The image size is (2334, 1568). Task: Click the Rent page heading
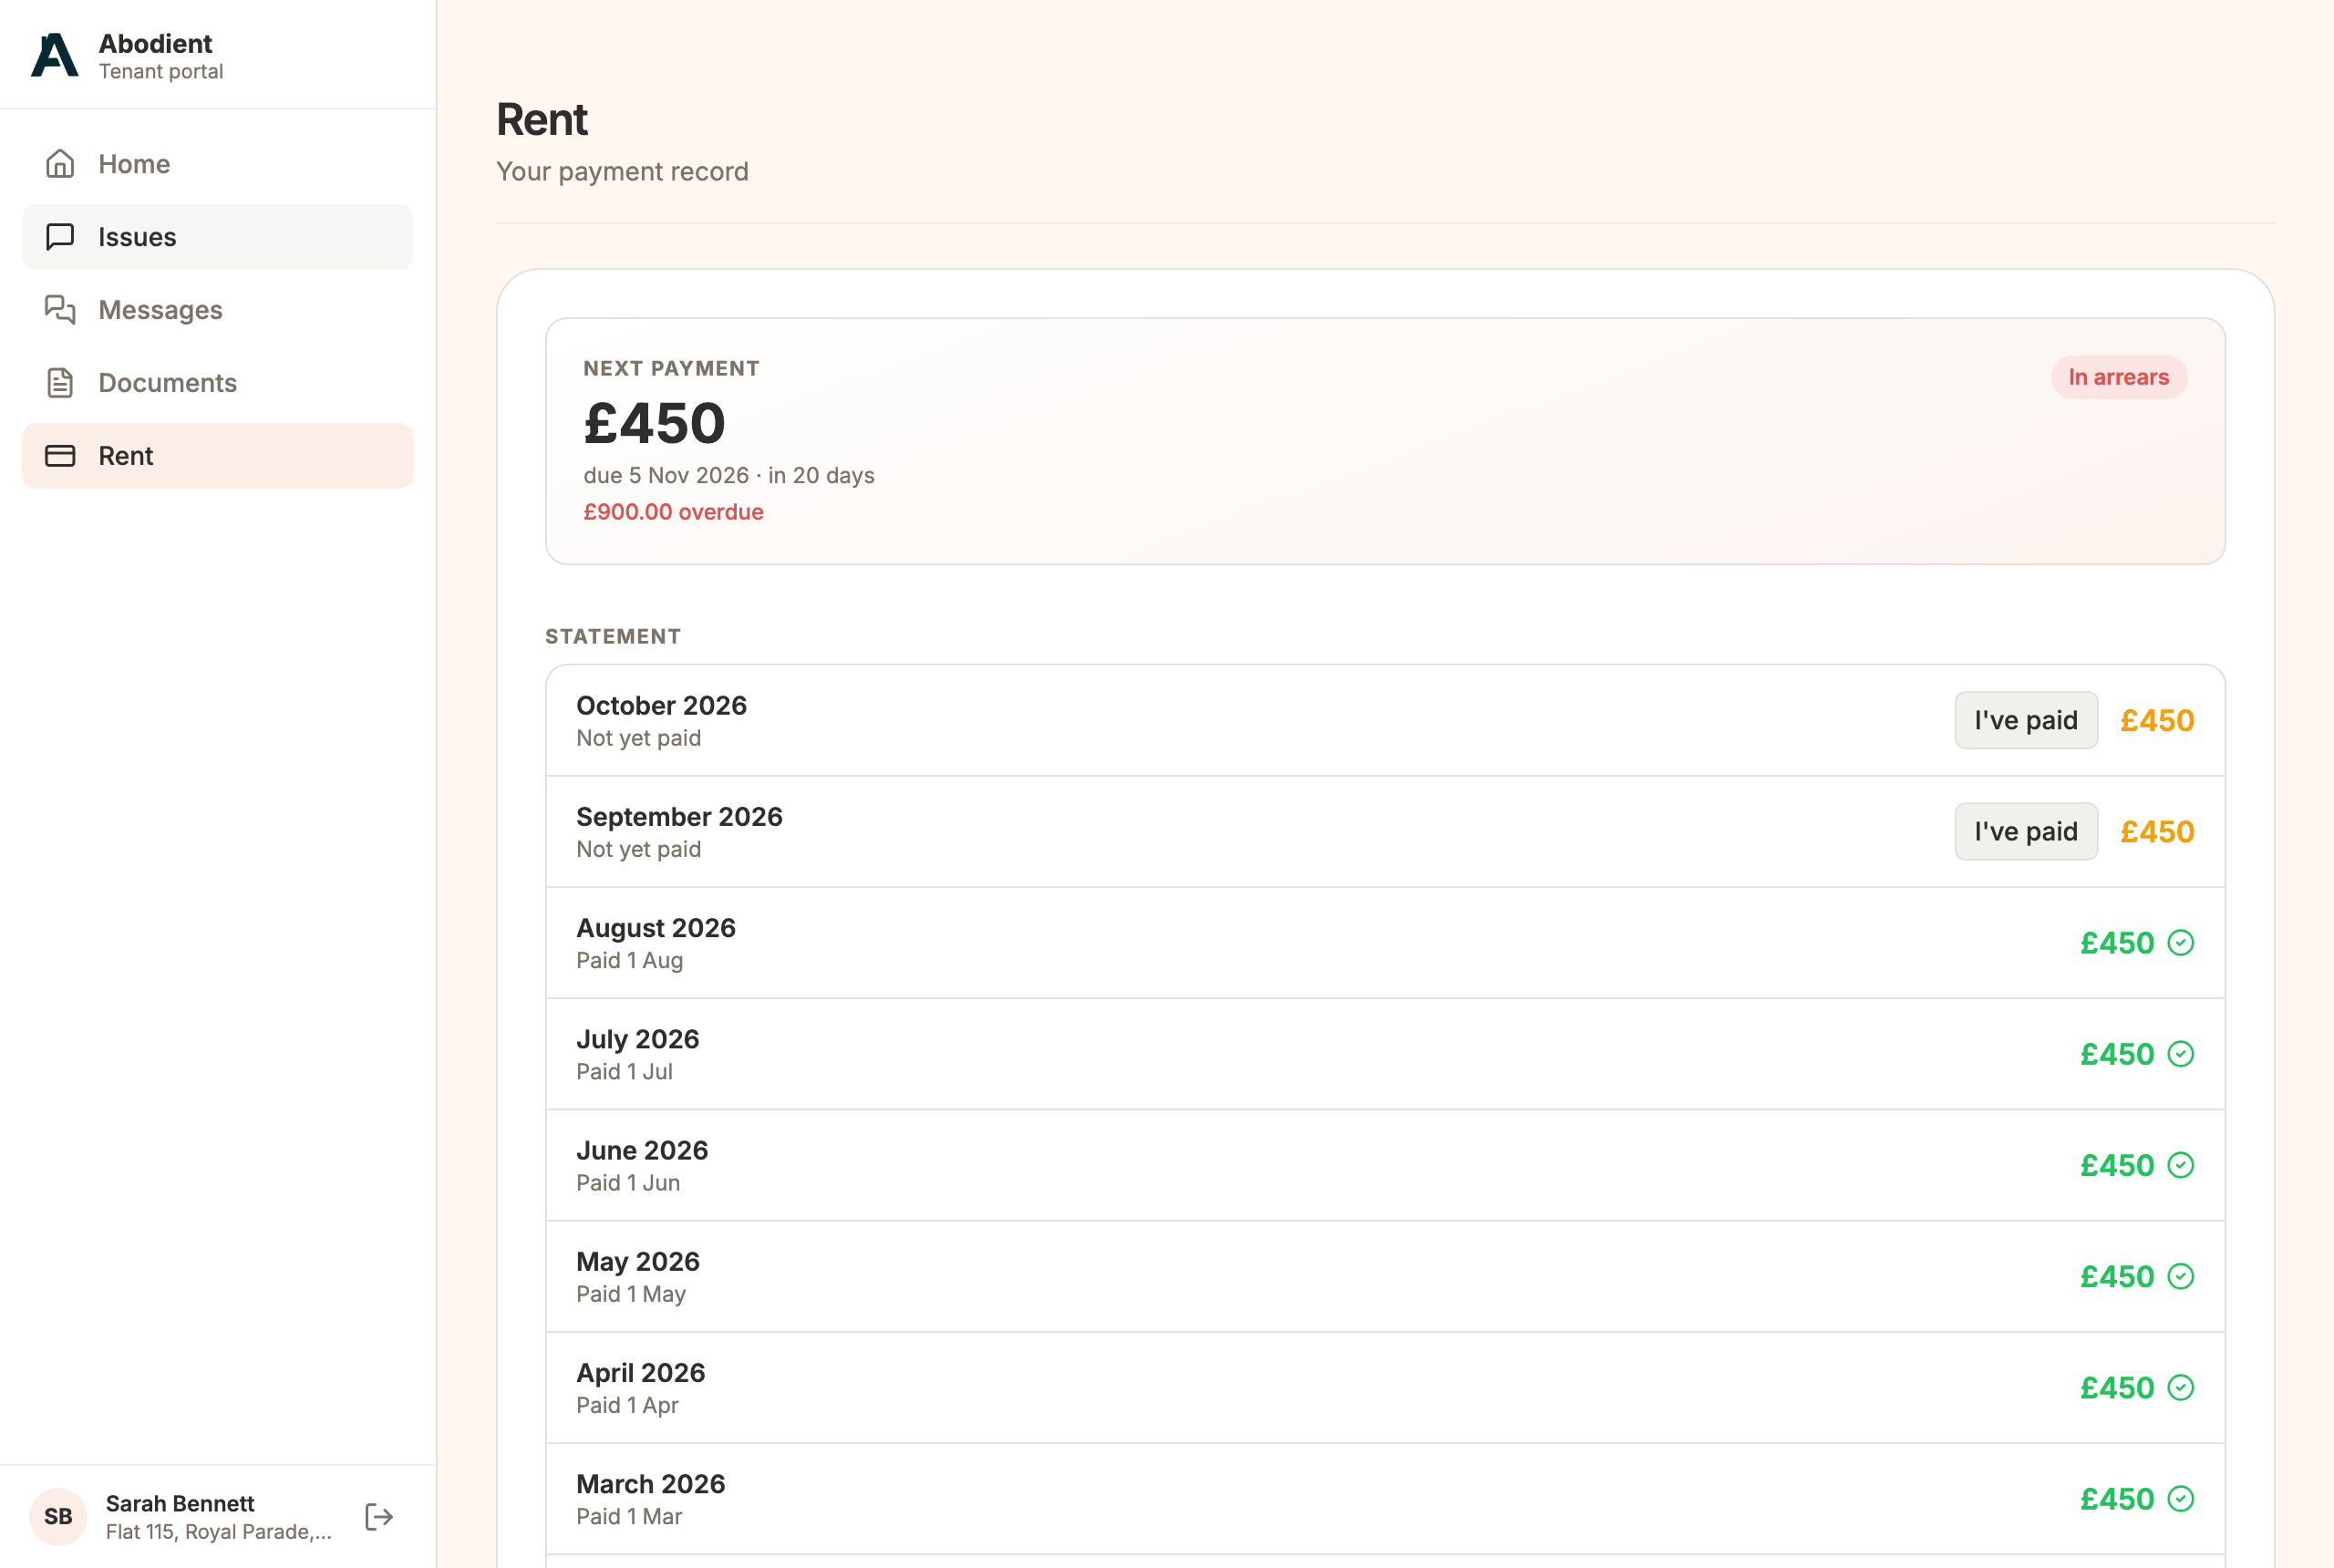tap(542, 119)
